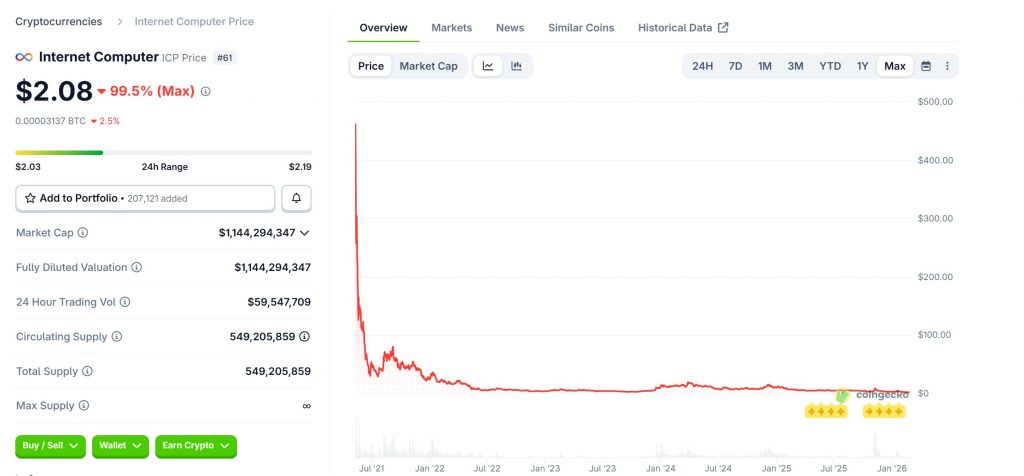The height and width of the screenshot is (476, 1024).
Task: Switch to the Markets tab
Action: [452, 27]
